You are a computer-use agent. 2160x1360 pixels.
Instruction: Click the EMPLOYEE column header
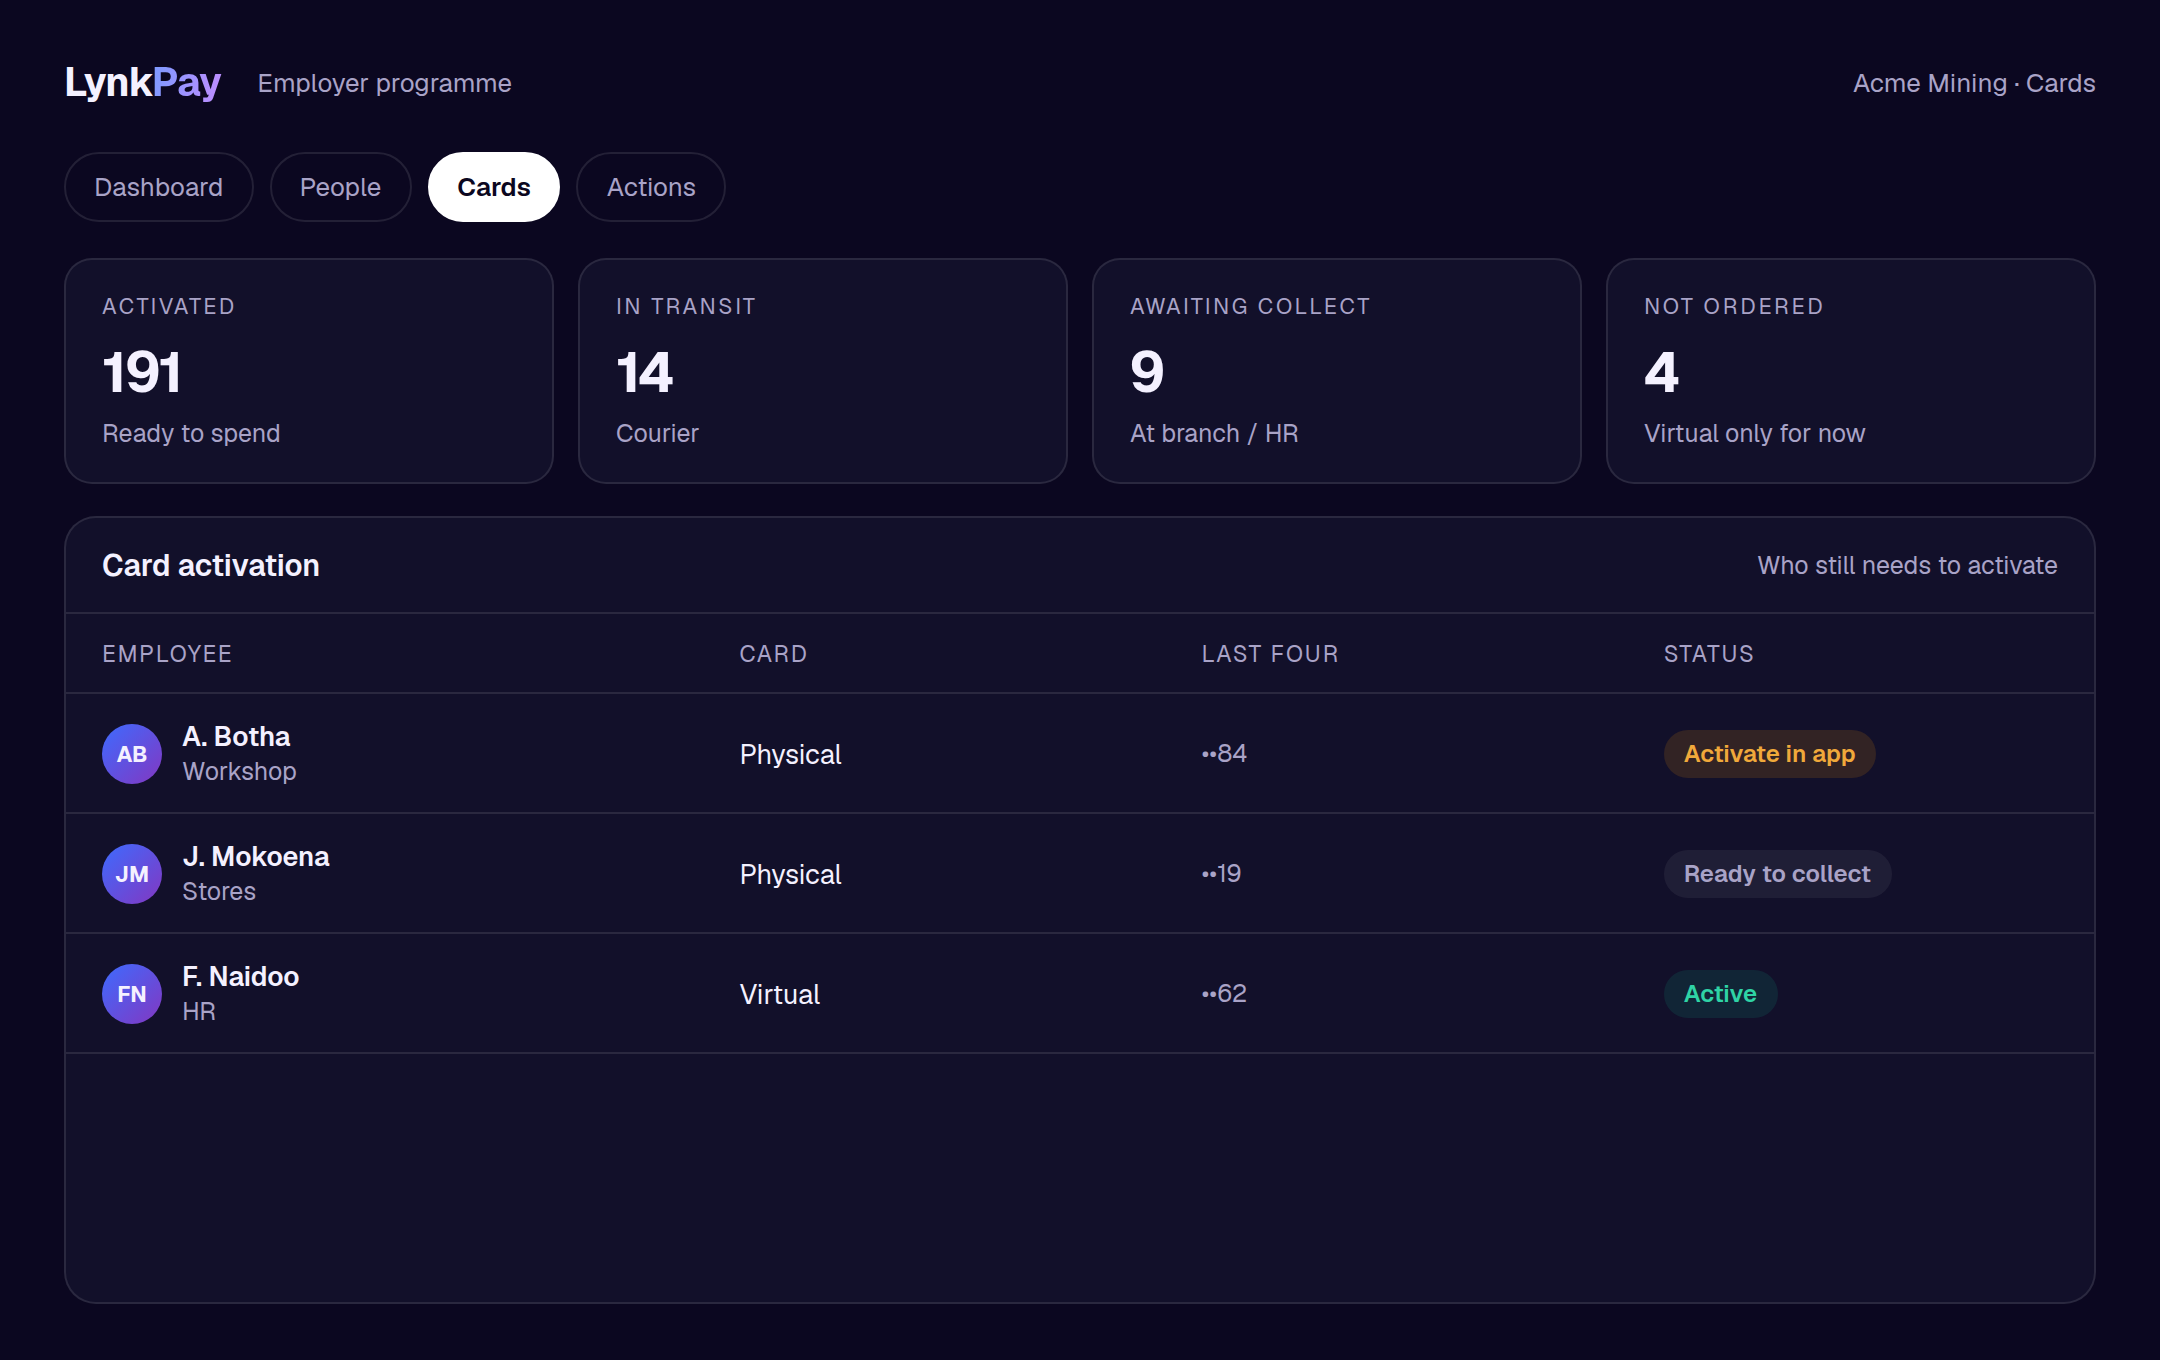[x=167, y=654]
